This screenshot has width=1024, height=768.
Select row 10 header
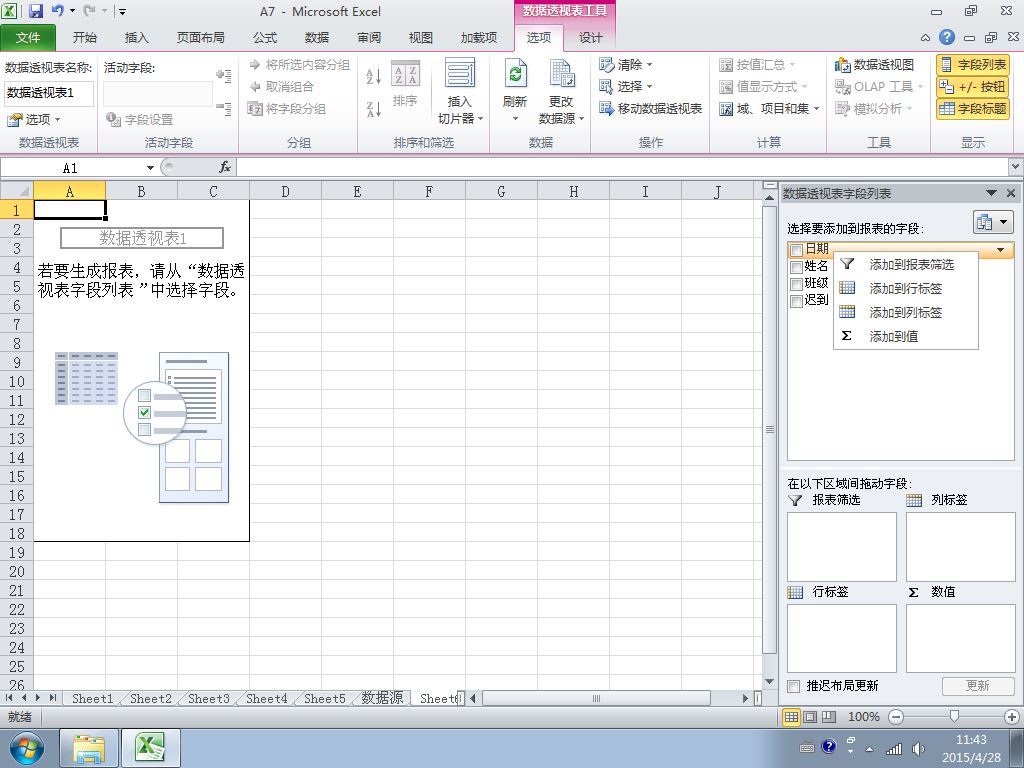point(16,381)
